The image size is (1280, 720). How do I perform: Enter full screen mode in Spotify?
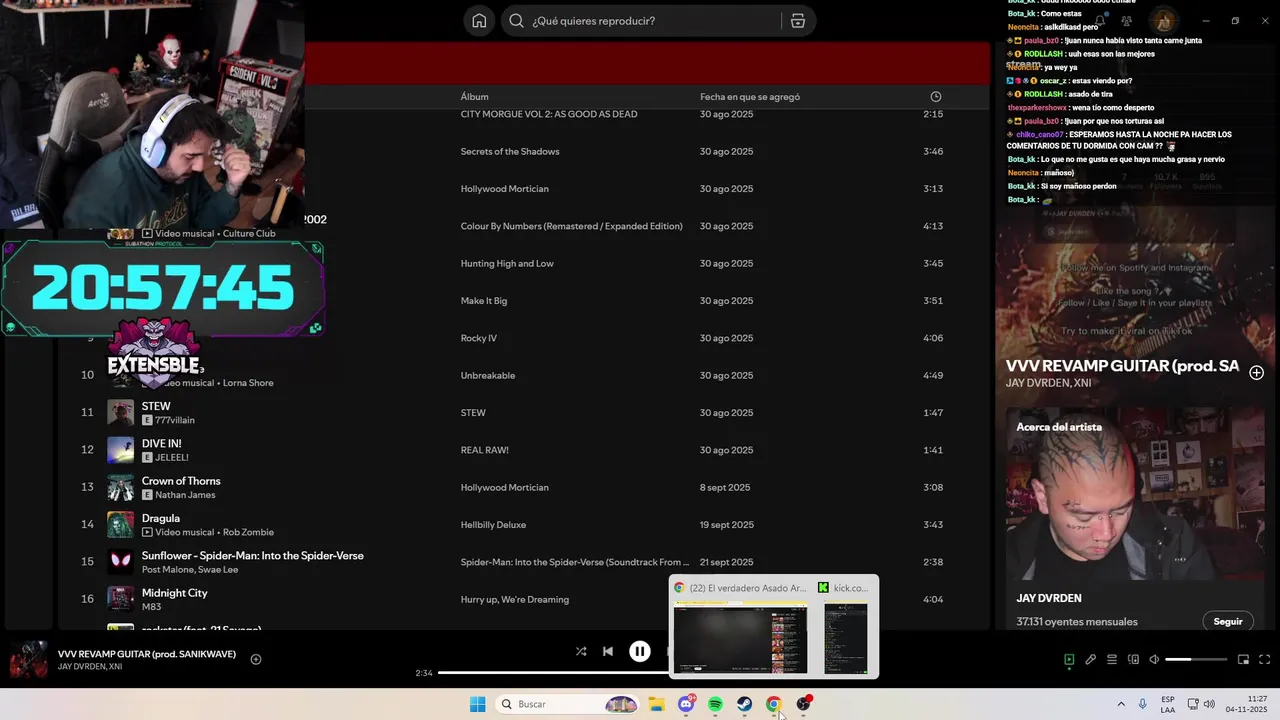click(1264, 659)
